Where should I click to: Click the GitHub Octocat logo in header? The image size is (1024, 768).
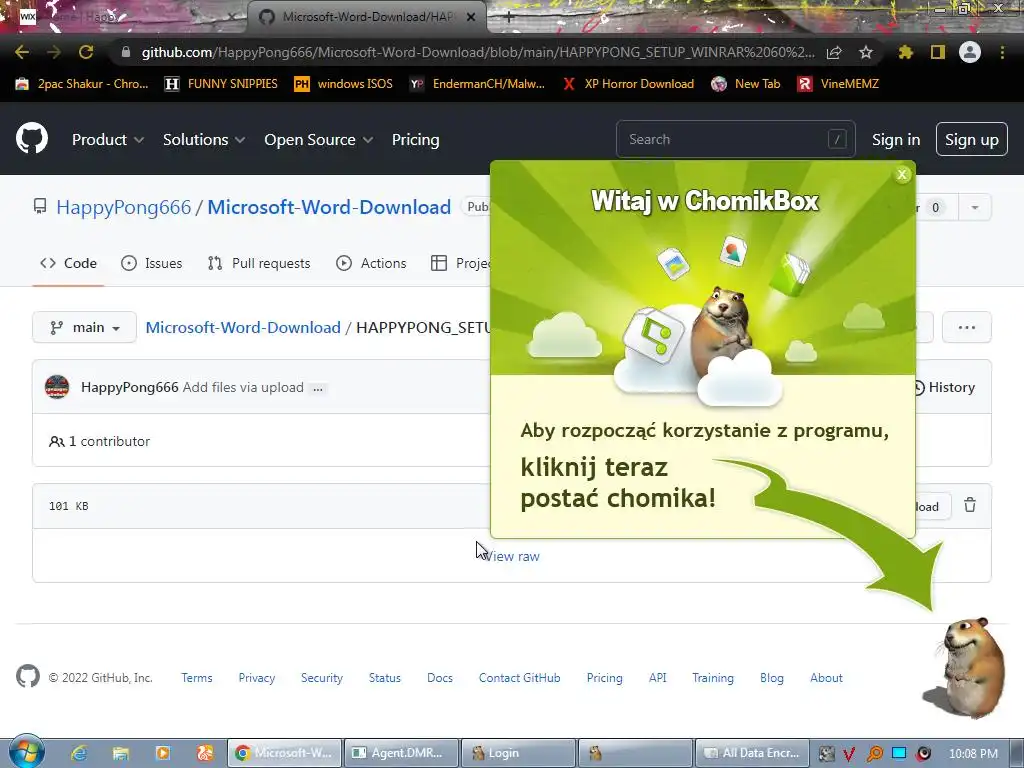[32, 138]
